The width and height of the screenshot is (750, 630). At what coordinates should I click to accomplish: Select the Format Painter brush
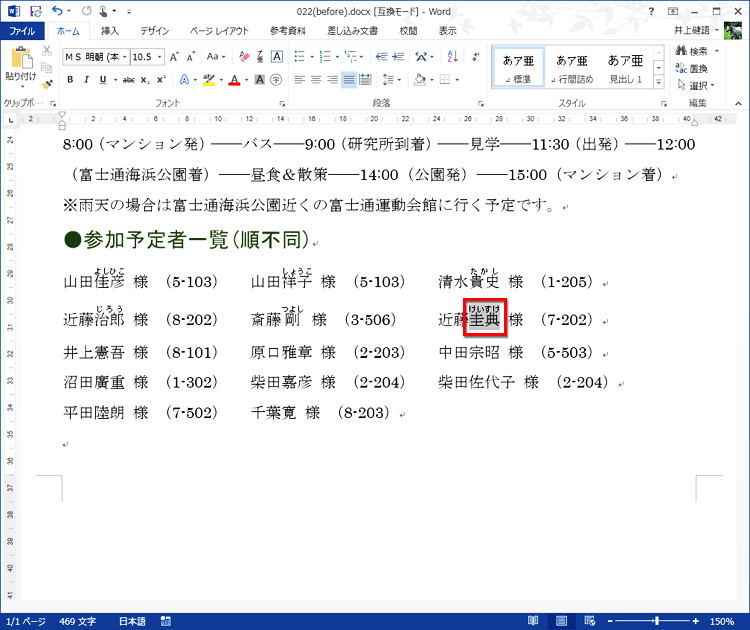coord(46,85)
